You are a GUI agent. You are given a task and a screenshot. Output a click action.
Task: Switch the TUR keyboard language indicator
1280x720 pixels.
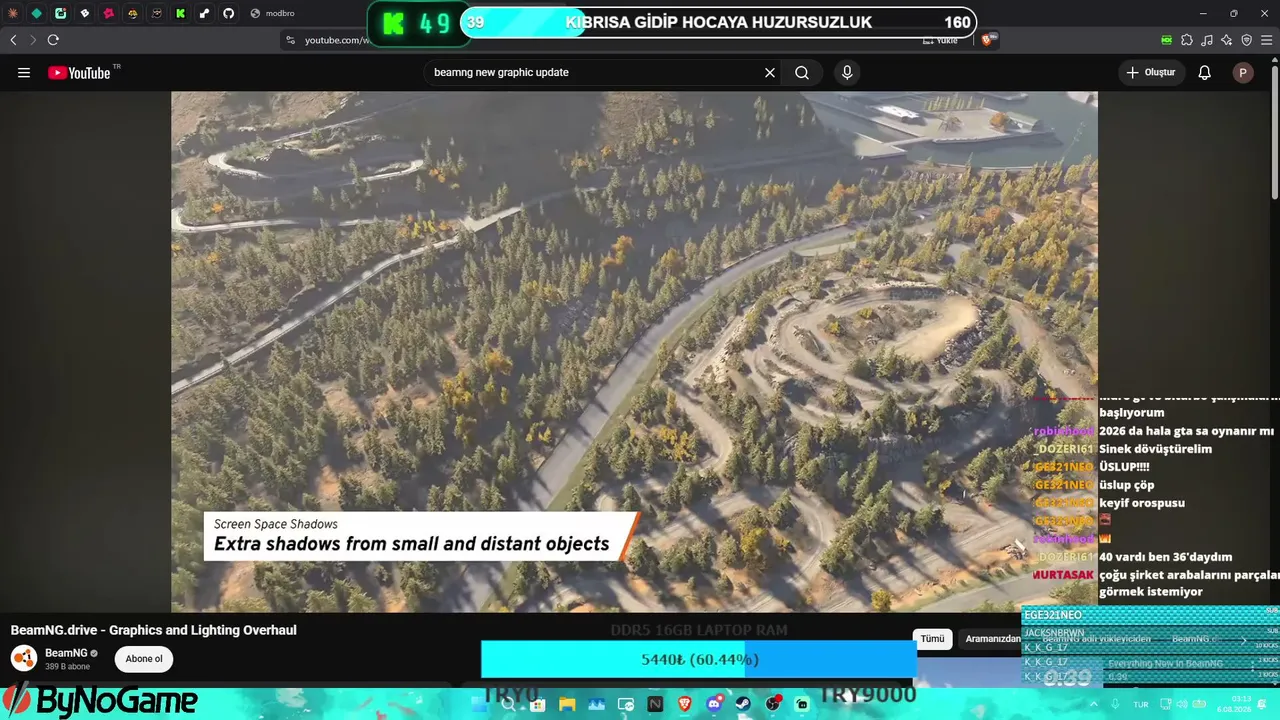point(1141,704)
